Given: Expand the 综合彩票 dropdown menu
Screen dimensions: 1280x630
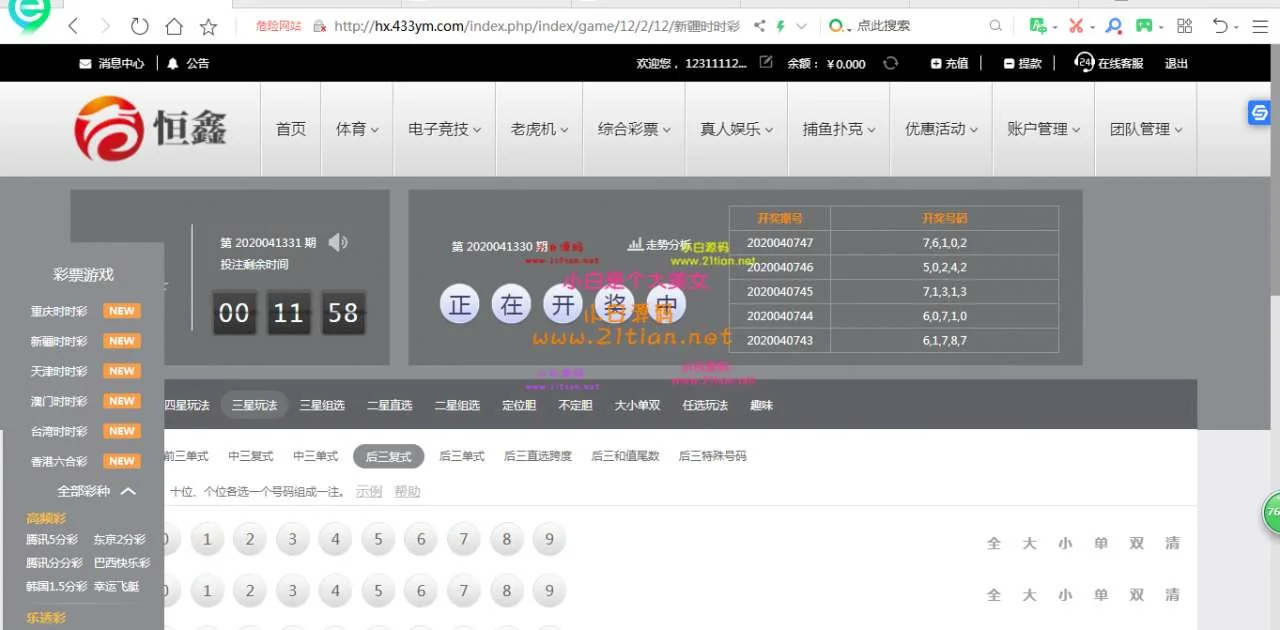Looking at the screenshot, I should 634,129.
